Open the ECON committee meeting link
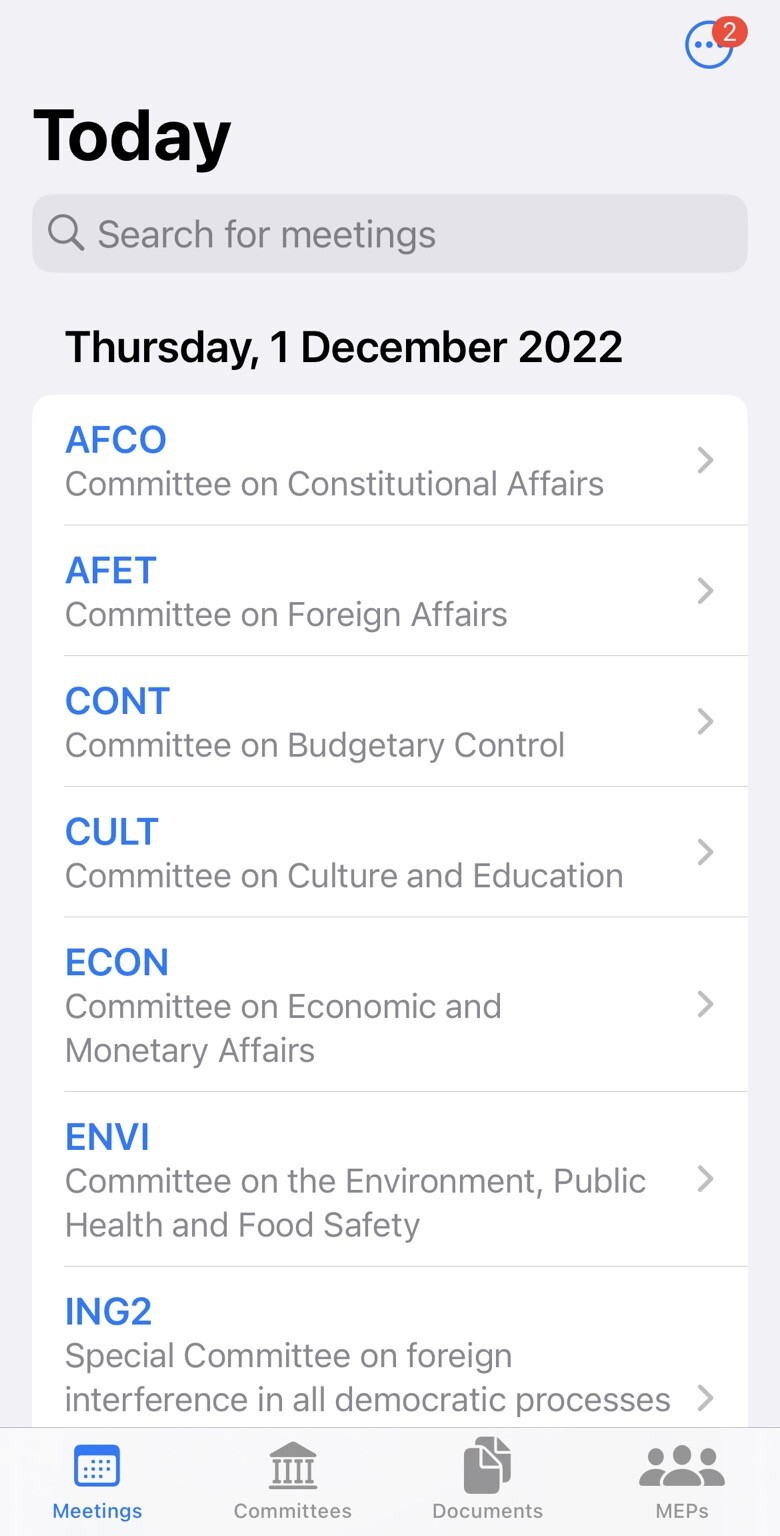Image resolution: width=780 pixels, height=1536 pixels. [x=117, y=962]
